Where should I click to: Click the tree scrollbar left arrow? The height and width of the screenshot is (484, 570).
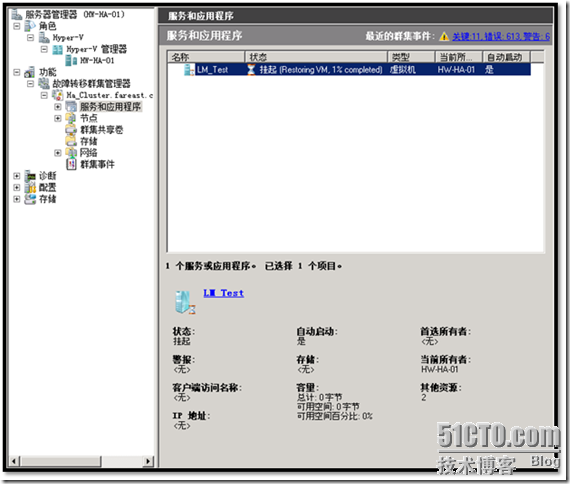click(14, 461)
